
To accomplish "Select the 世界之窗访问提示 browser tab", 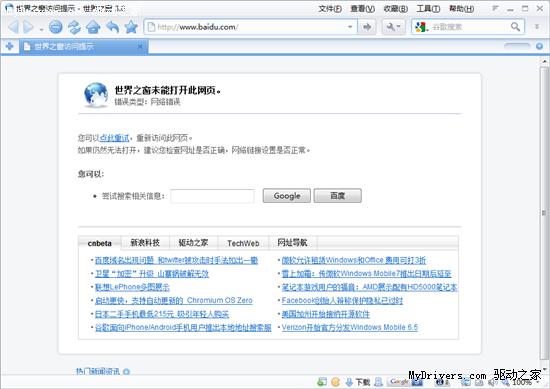I will pyautogui.click(x=83, y=46).
